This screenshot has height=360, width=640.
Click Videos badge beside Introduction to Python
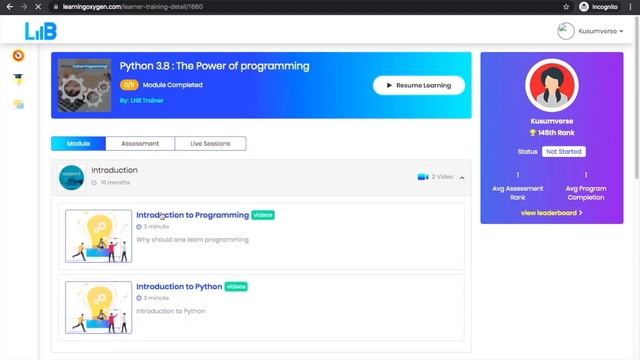click(x=236, y=287)
